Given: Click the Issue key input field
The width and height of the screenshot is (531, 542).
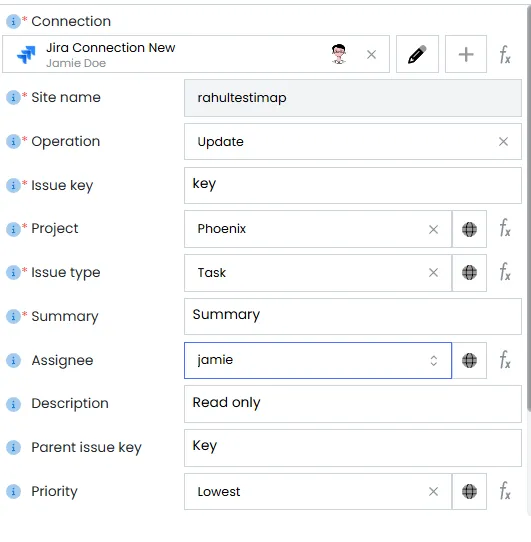Looking at the screenshot, I should (353, 186).
